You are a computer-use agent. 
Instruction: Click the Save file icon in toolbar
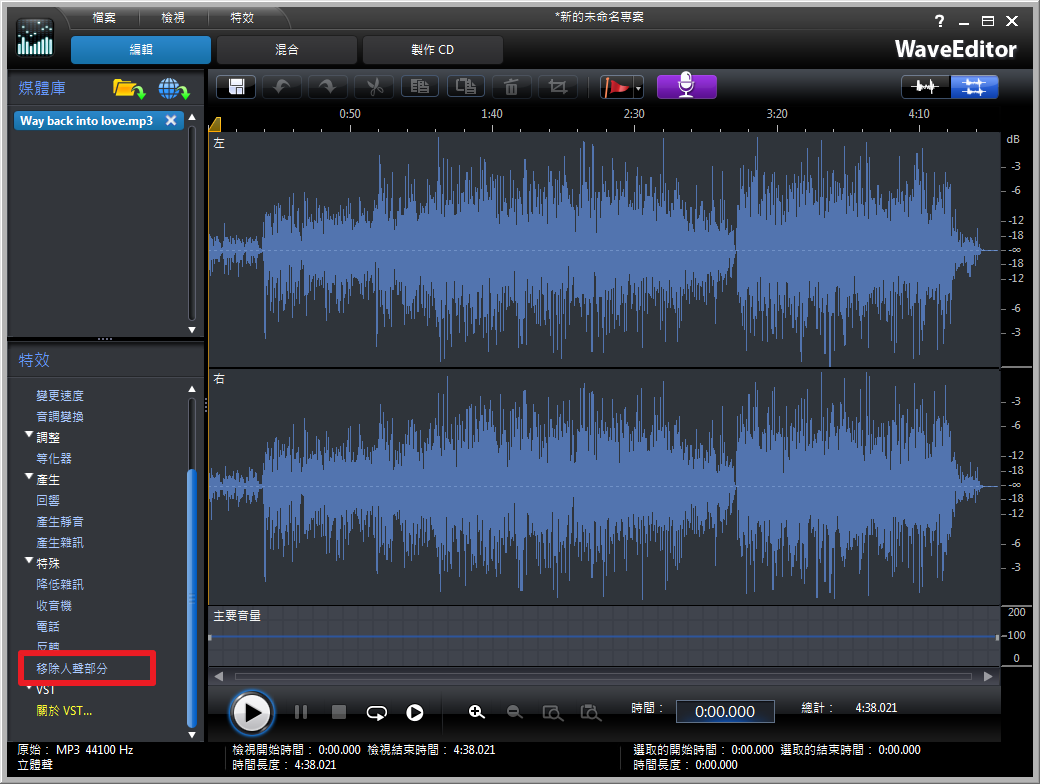[237, 87]
